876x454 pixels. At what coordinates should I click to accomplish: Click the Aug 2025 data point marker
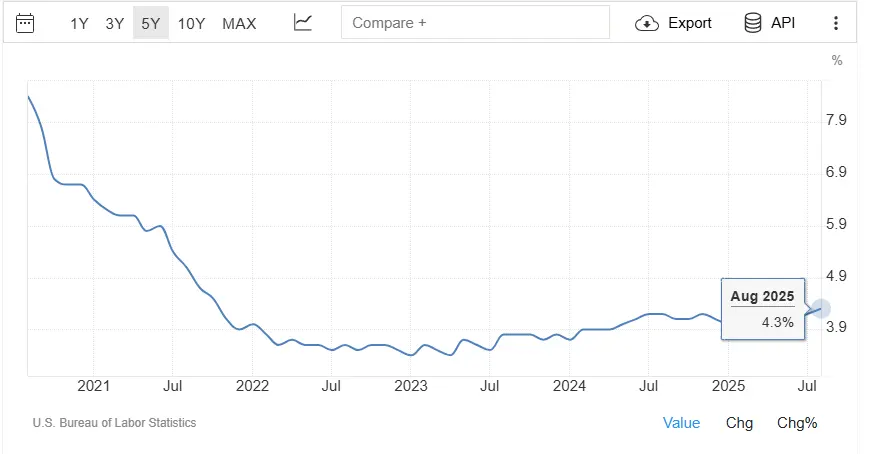[821, 309]
